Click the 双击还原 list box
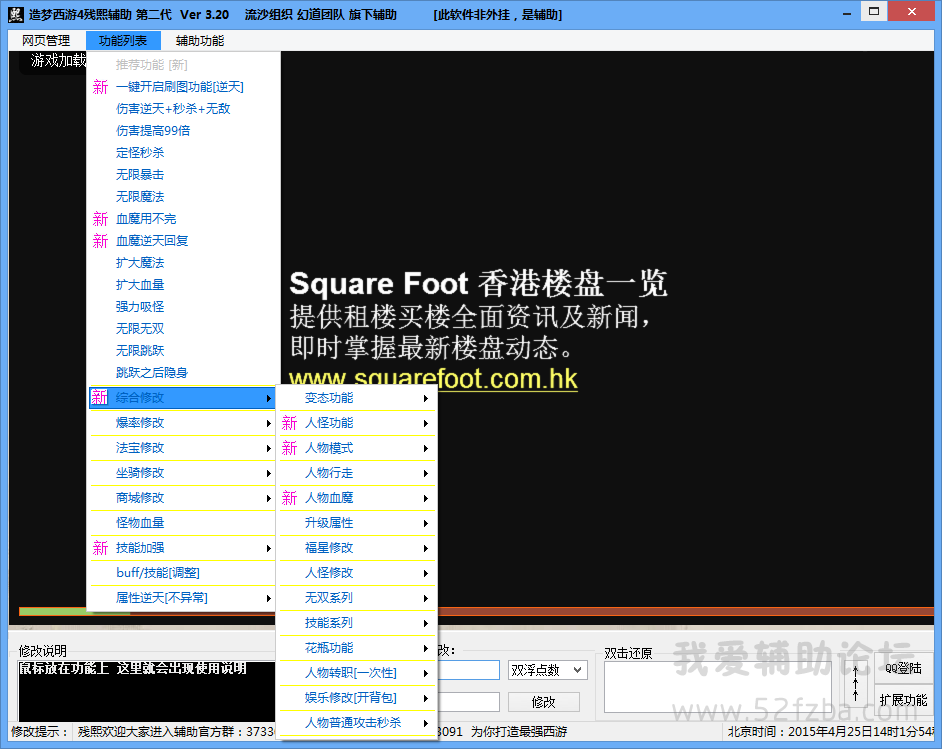This screenshot has height=749, width=942. tap(717, 687)
